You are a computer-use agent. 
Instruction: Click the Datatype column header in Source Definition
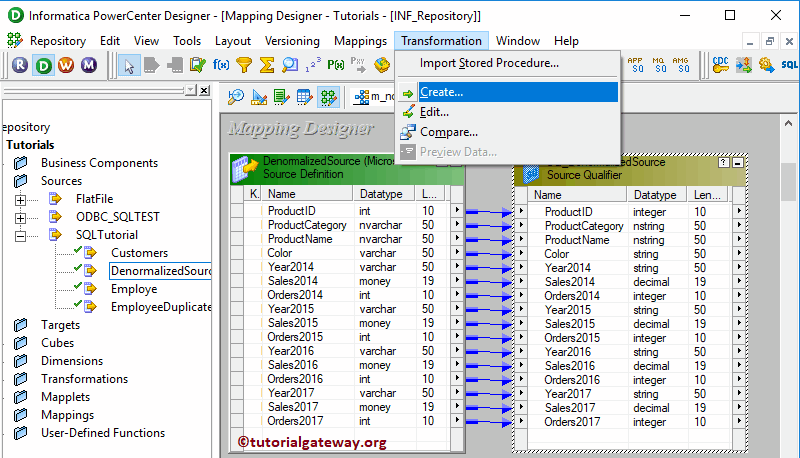[384, 194]
